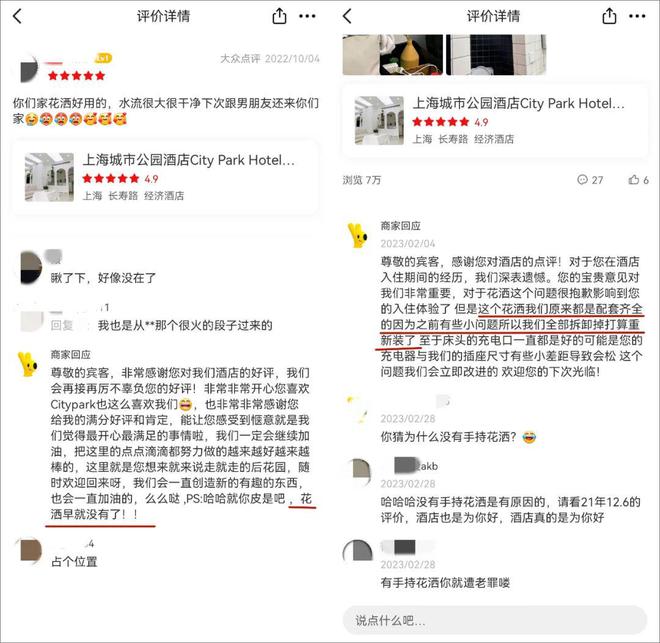Screen dimensions: 660x643
Task: Open share icon on right screen header
Action: [x=609, y=16]
